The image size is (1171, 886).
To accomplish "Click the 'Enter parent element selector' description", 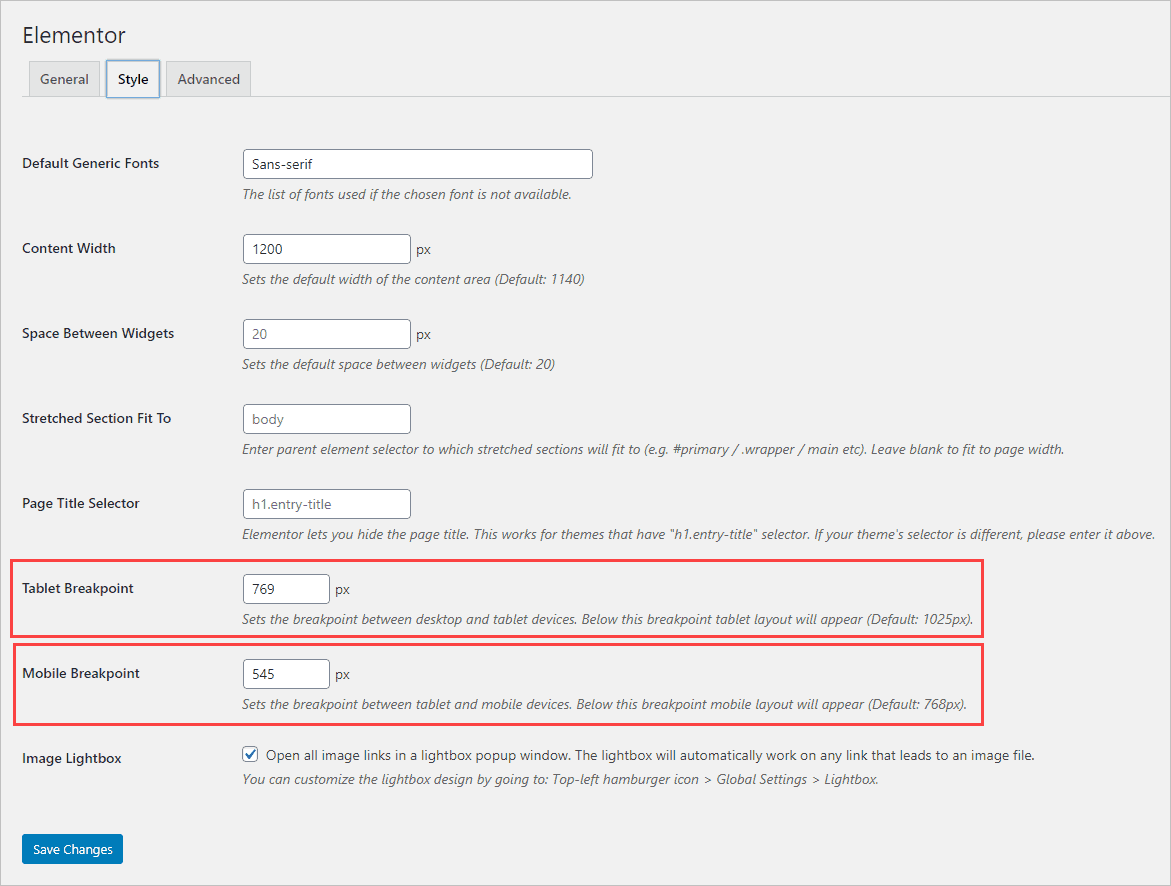I will 653,450.
